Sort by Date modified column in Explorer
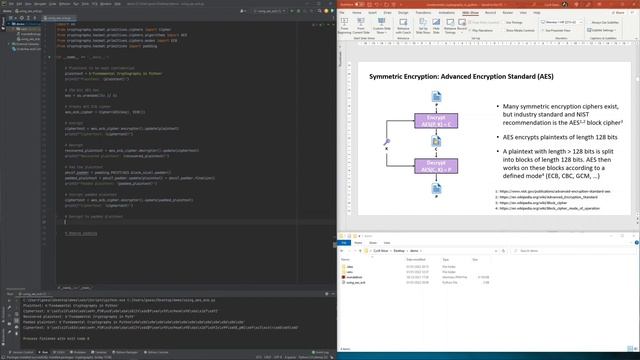Viewport: 640px width, 360px height. pyautogui.click(x=416, y=260)
